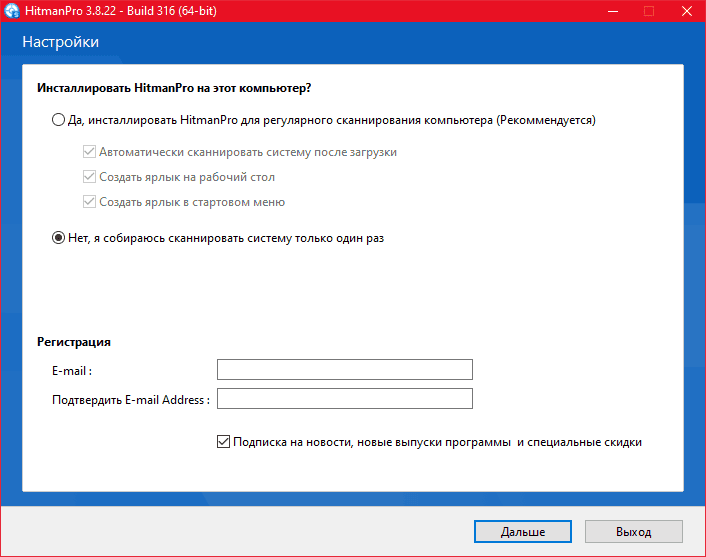Click 'Инсталлировать HitmanPro на этот компьютер?' heading
Image resolution: width=706 pixels, height=557 pixels.
[x=174, y=88]
